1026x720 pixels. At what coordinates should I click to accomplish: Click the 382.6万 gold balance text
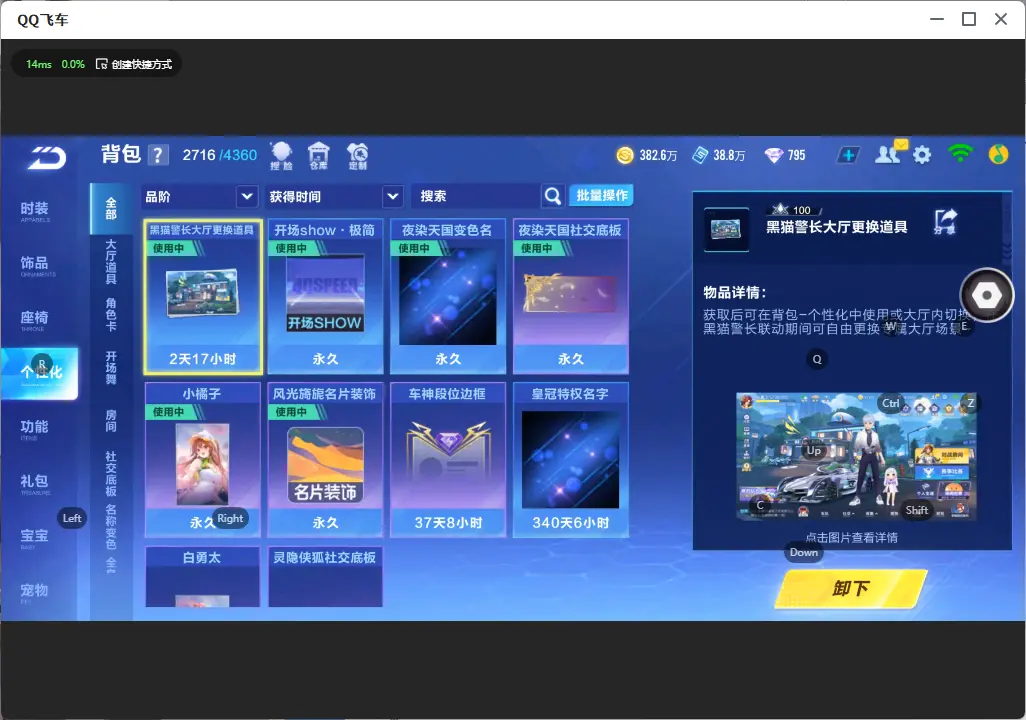[x=658, y=155]
